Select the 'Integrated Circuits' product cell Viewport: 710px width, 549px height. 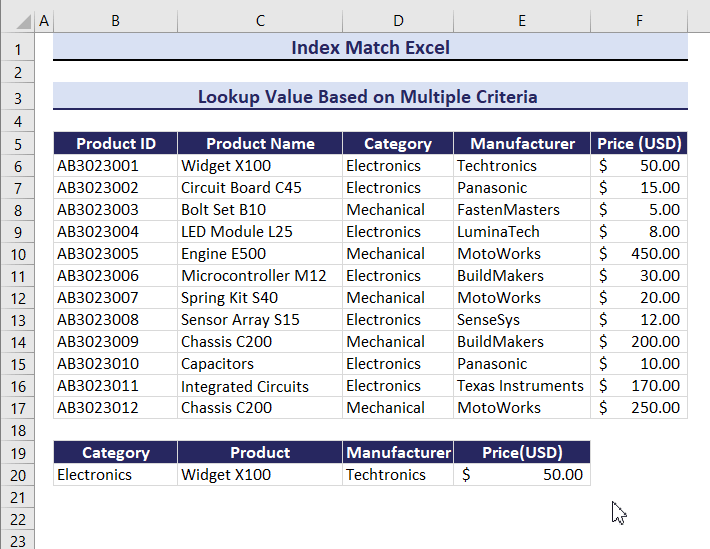tap(259, 386)
